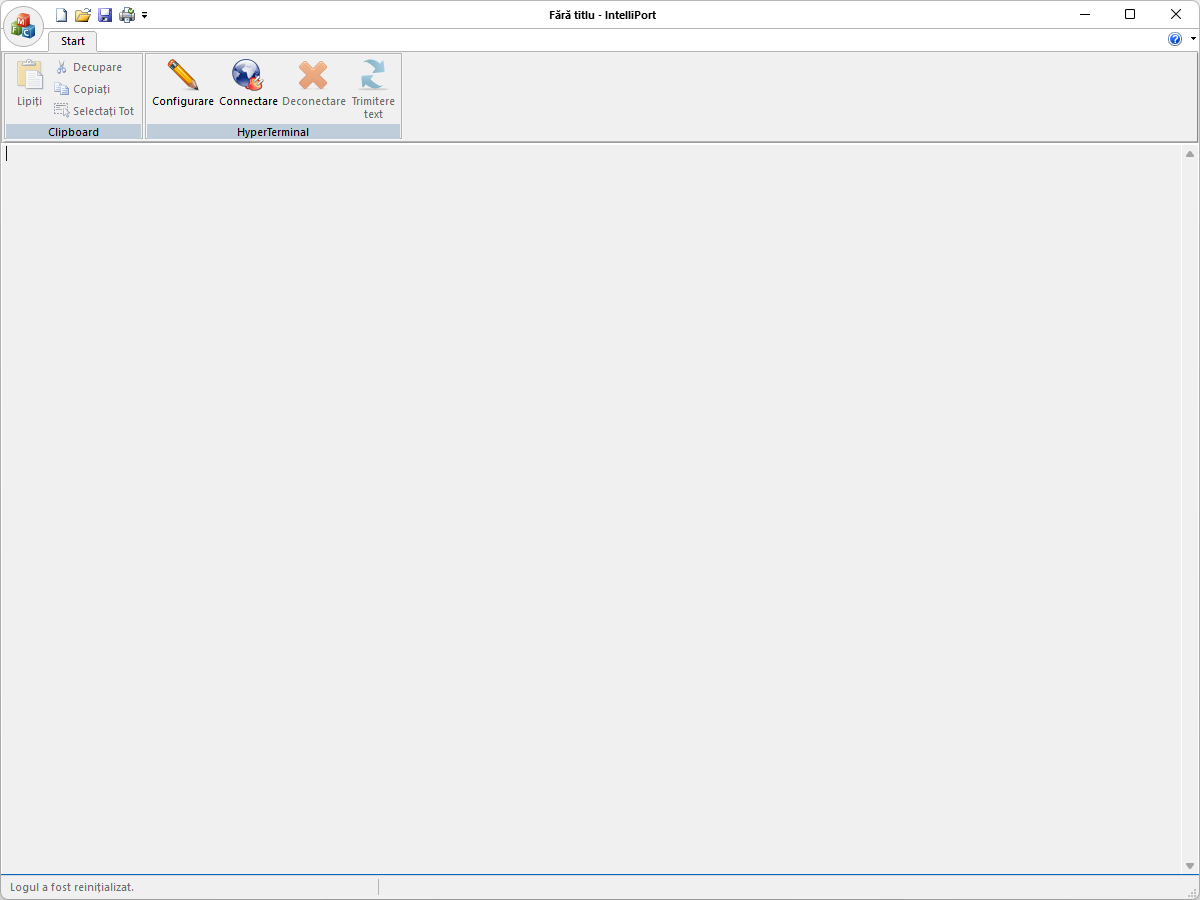Click the Trimitere text arrows icon
Image resolution: width=1200 pixels, height=900 pixels.
tap(373, 77)
